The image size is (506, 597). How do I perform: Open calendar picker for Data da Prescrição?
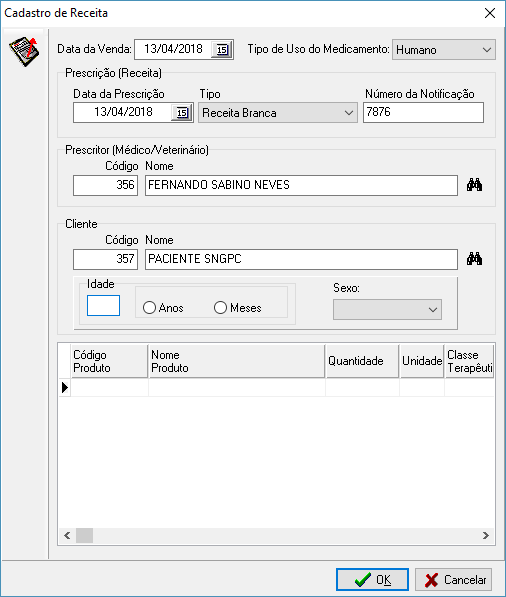182,113
